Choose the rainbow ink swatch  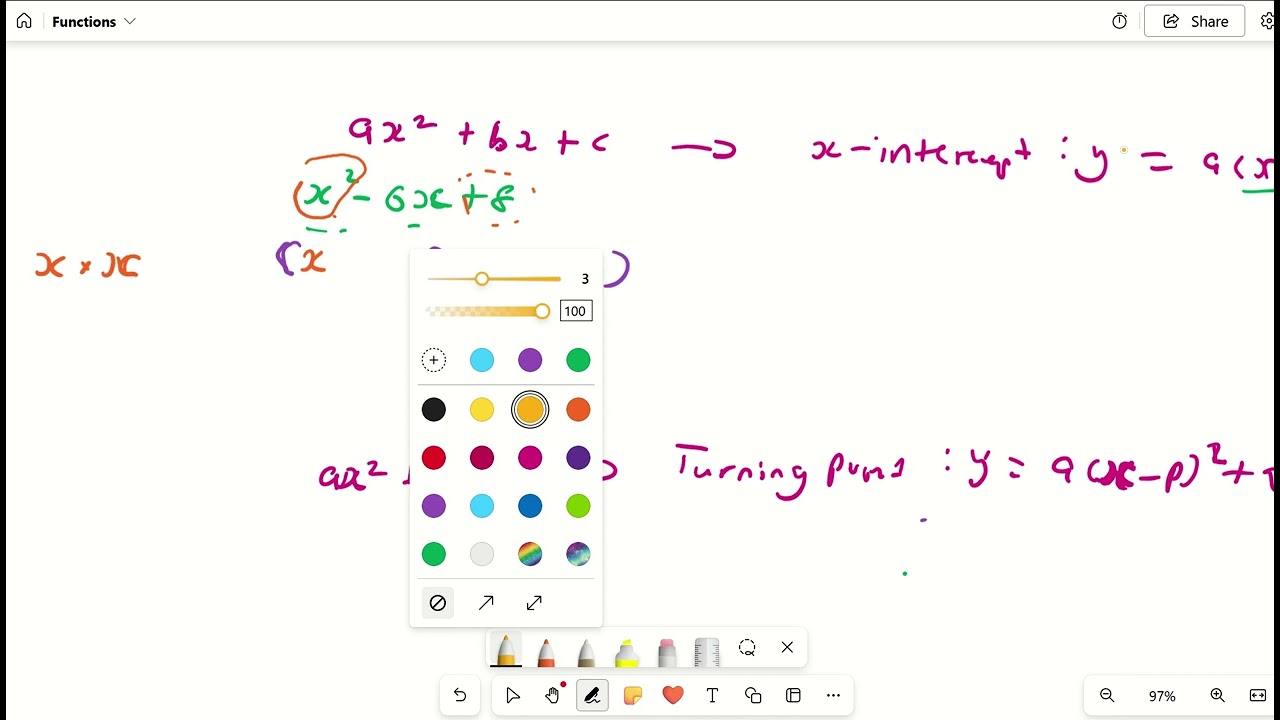530,554
